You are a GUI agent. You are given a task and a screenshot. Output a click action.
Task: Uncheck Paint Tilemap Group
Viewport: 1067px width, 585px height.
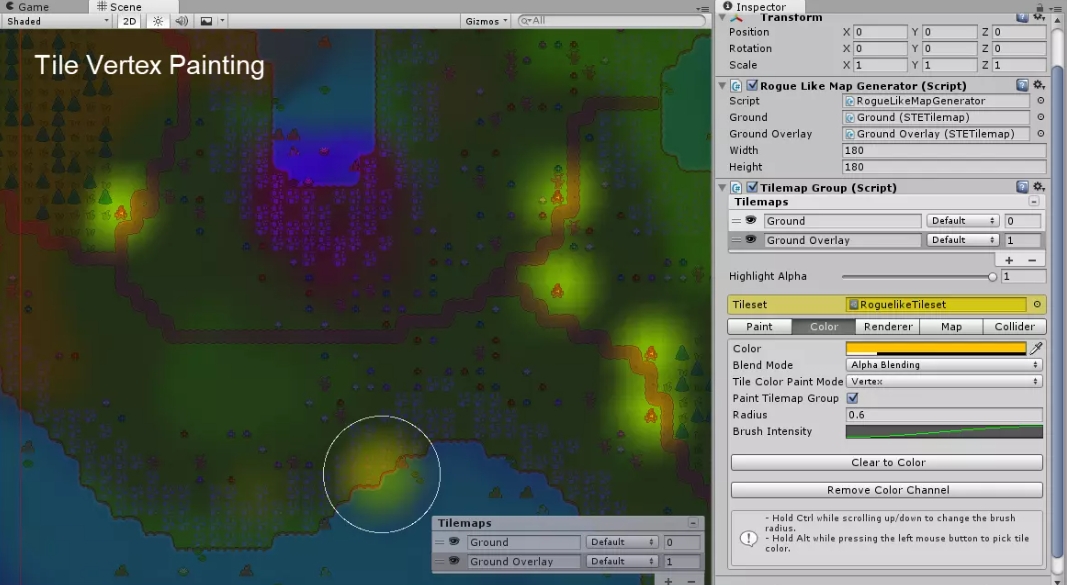click(853, 398)
